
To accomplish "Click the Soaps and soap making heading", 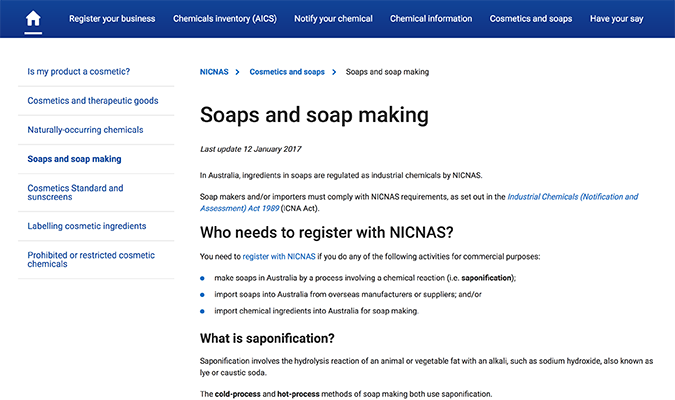I will coord(314,115).
